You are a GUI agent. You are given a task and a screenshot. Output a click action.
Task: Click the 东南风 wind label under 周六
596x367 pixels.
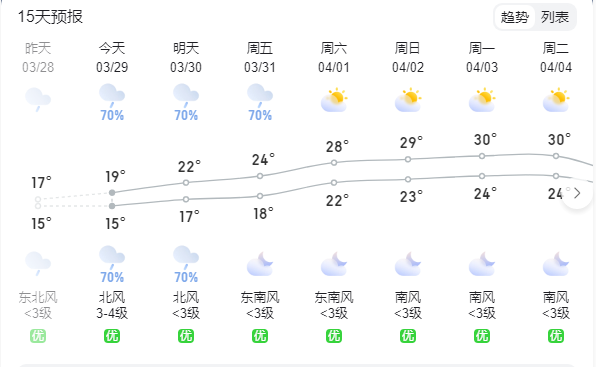pos(334,297)
